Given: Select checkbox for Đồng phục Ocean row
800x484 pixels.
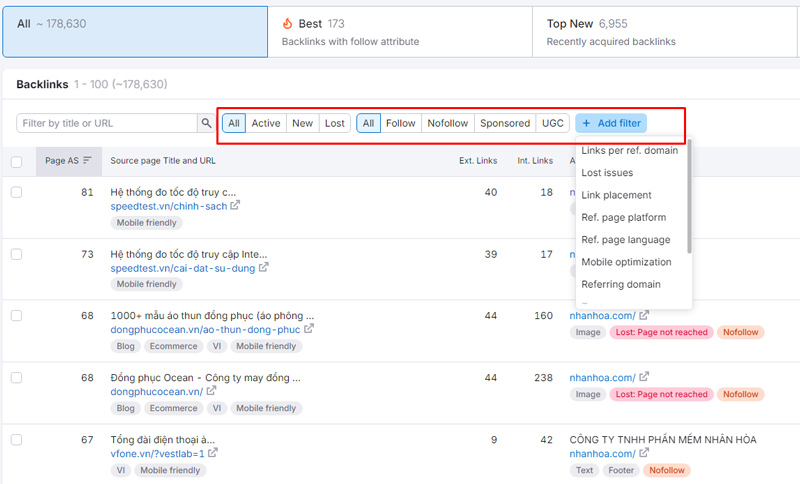Looking at the screenshot, I should coord(16,377).
